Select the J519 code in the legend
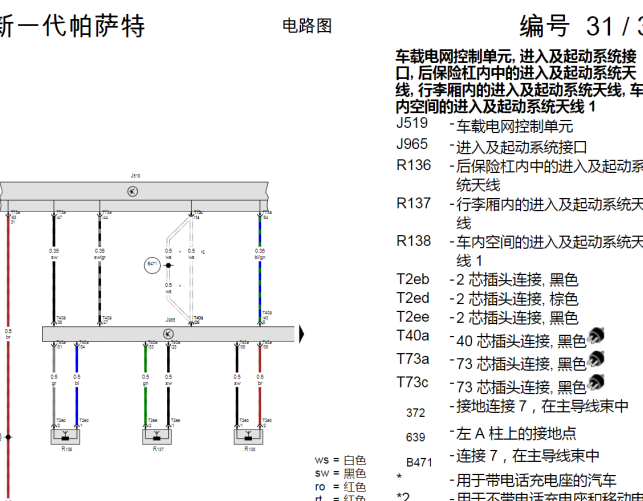643x501 pixels. click(x=412, y=123)
